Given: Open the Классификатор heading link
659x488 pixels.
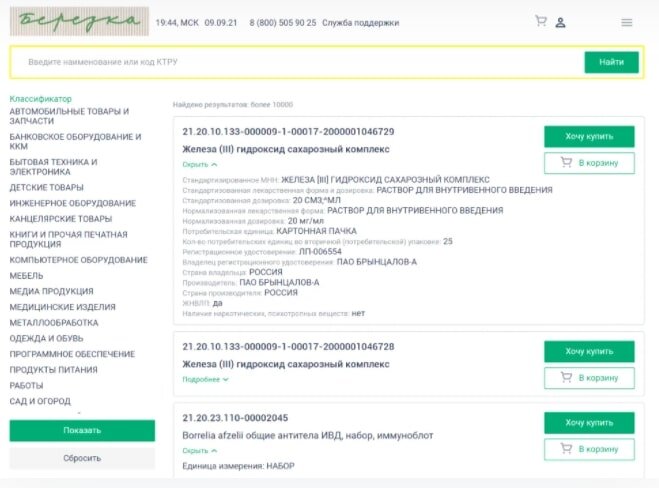Looking at the screenshot, I should (40, 99).
